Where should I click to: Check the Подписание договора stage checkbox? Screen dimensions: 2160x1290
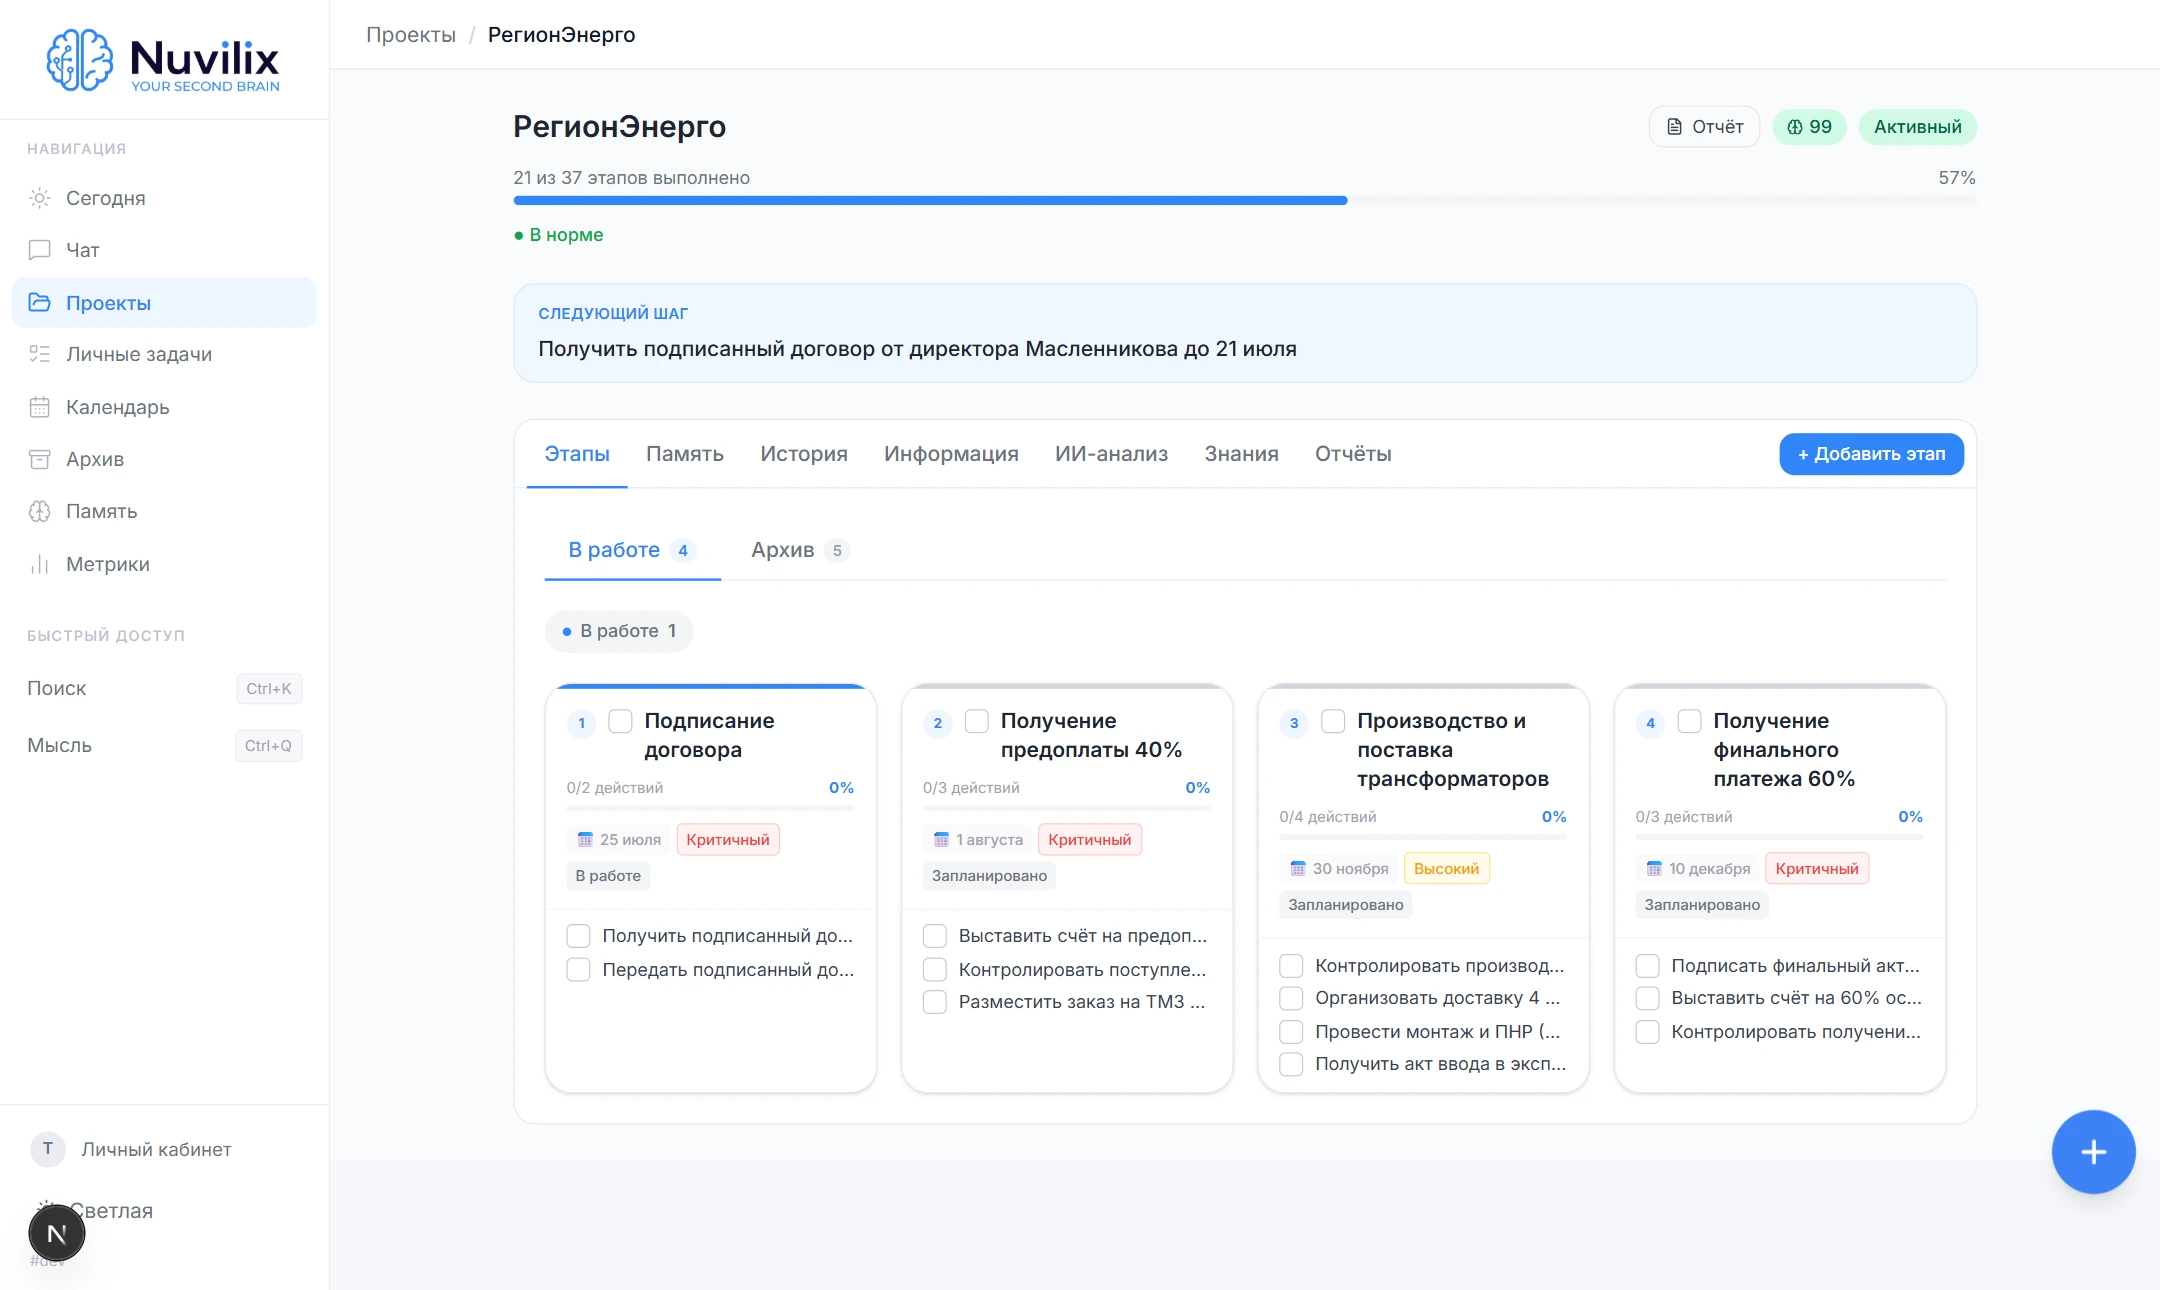coord(621,721)
